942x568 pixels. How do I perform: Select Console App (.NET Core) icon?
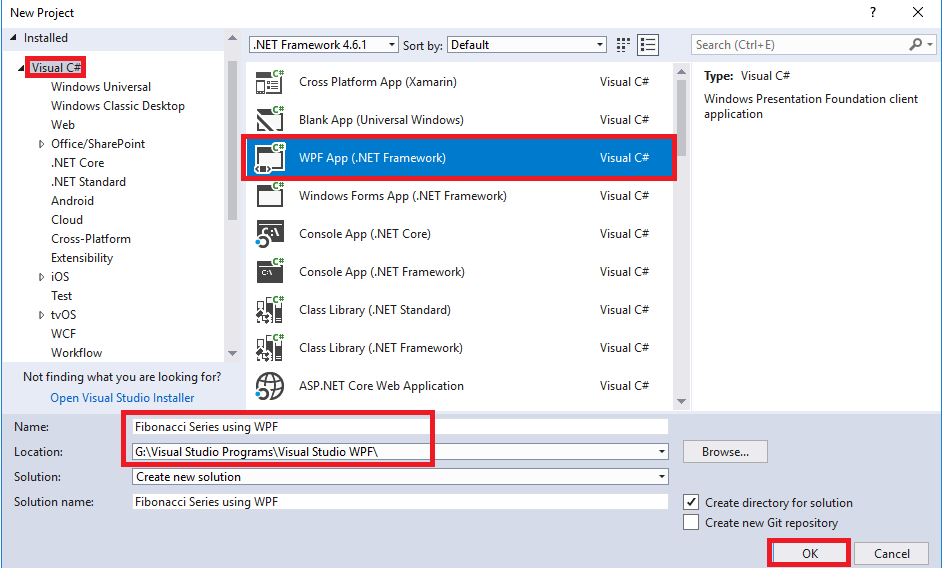[x=270, y=234]
